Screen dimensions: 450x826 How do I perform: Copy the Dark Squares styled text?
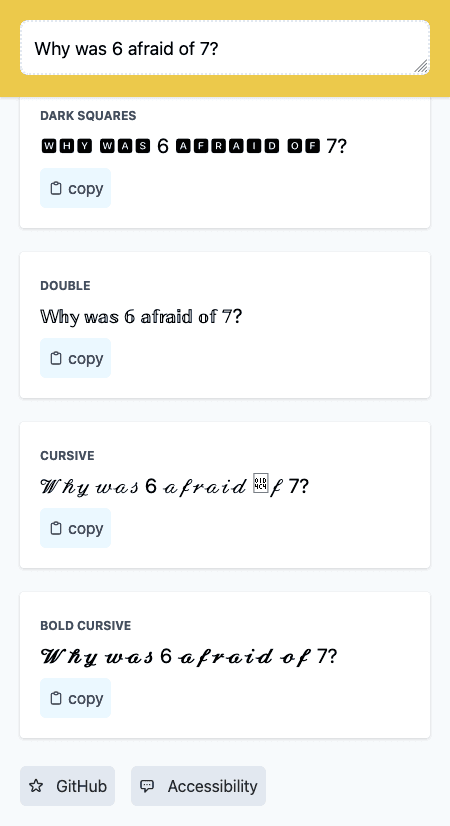pyautogui.click(x=75, y=188)
